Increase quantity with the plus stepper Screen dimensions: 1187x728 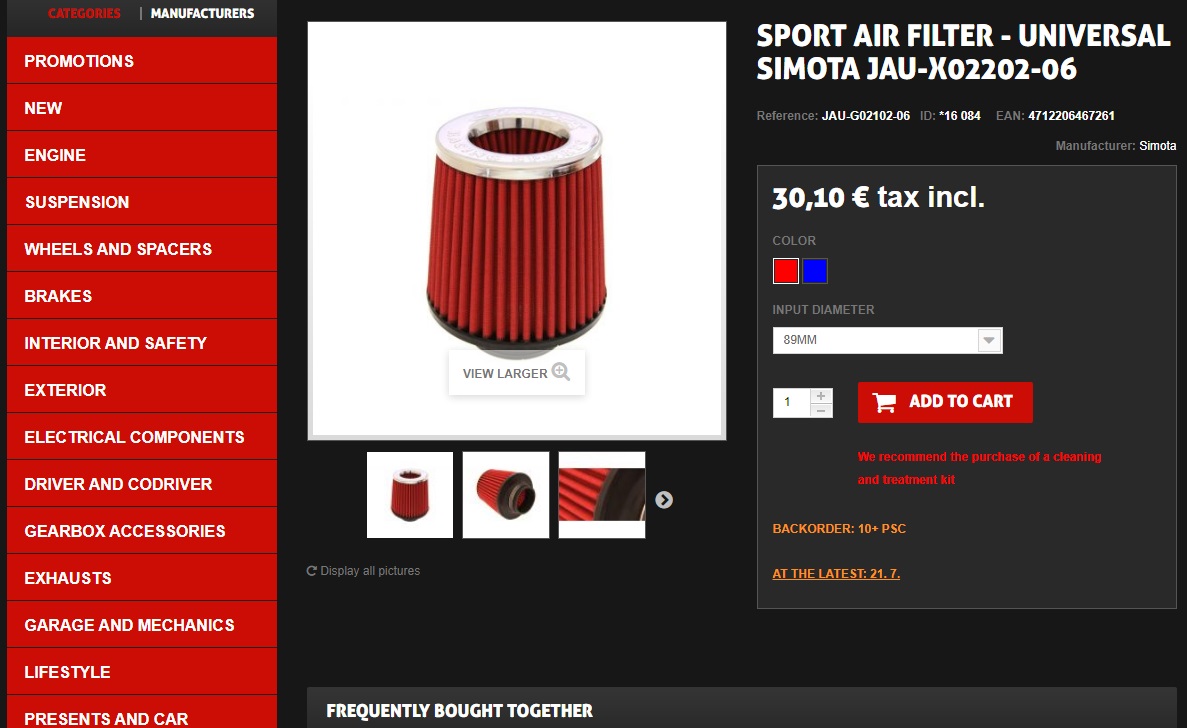click(x=821, y=396)
